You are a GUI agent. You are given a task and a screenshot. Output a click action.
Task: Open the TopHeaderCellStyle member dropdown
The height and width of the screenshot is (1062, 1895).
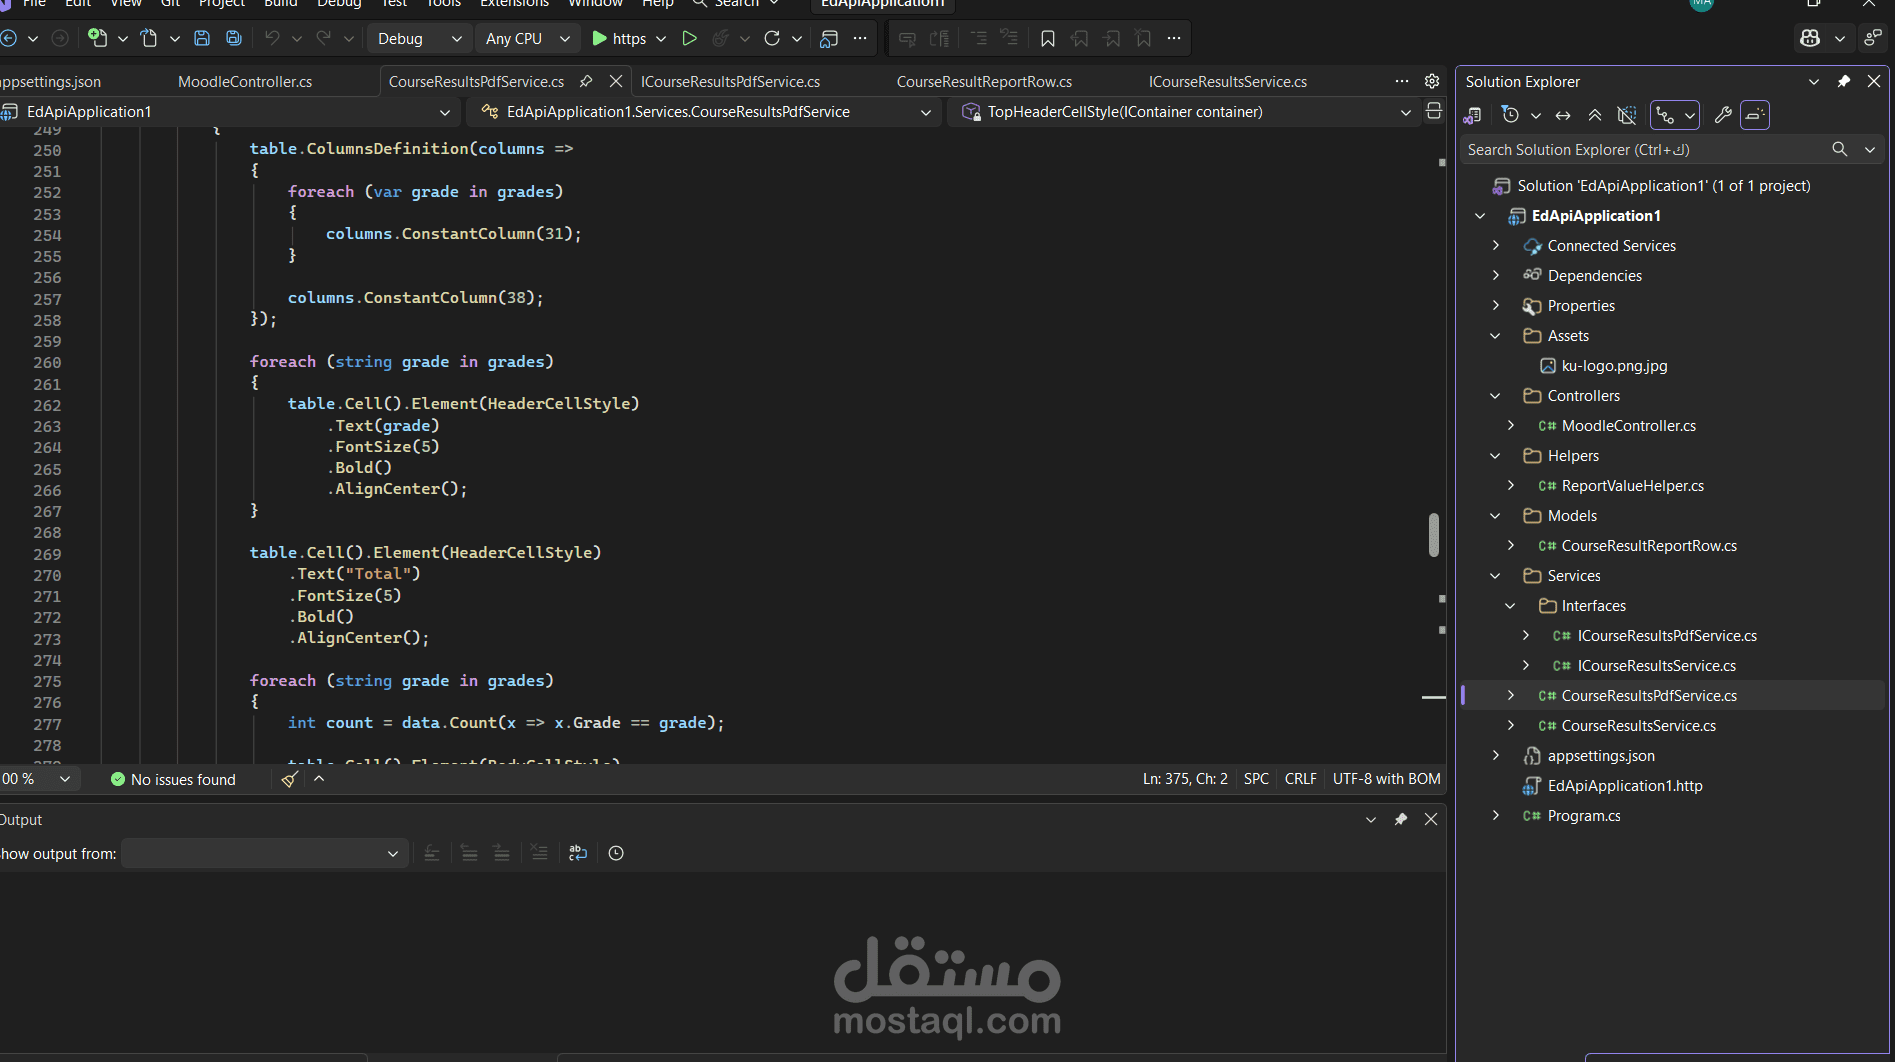1184,111
